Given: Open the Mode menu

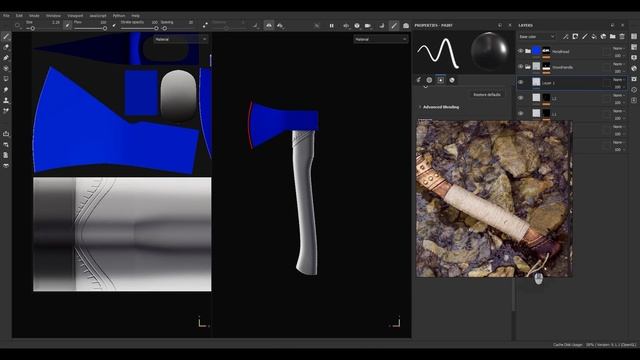Looking at the screenshot, I should [34, 16].
